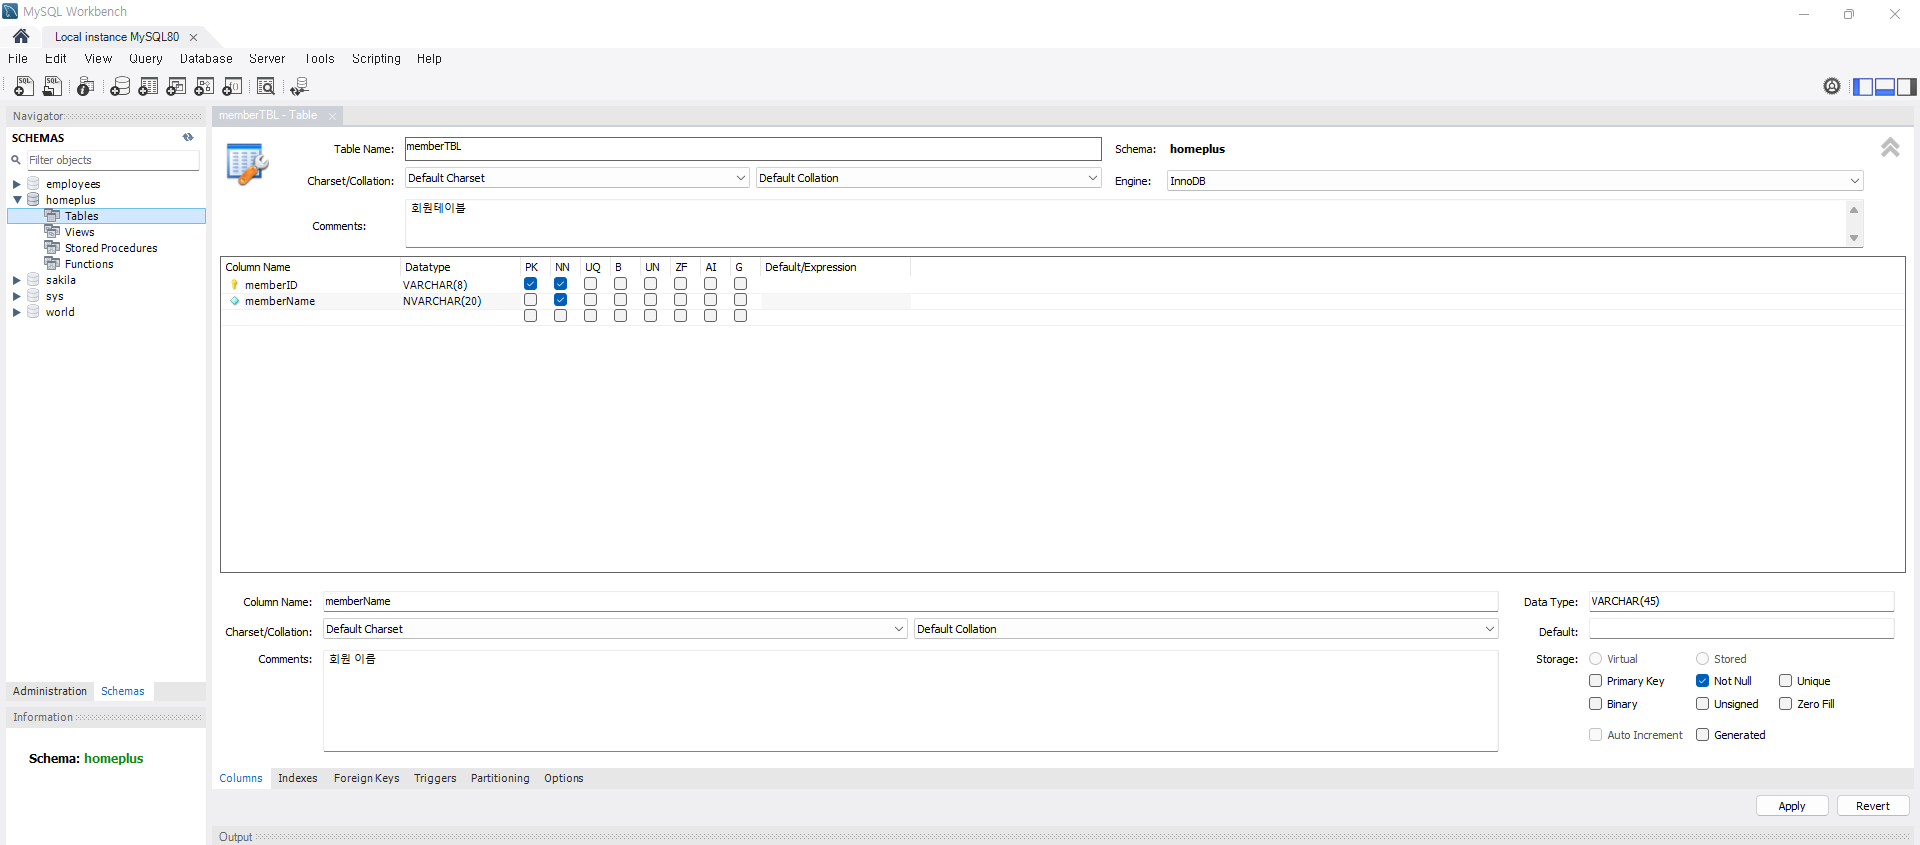This screenshot has height=845, width=1920.
Task: Open the Home screen tab icon
Action: click(21, 36)
